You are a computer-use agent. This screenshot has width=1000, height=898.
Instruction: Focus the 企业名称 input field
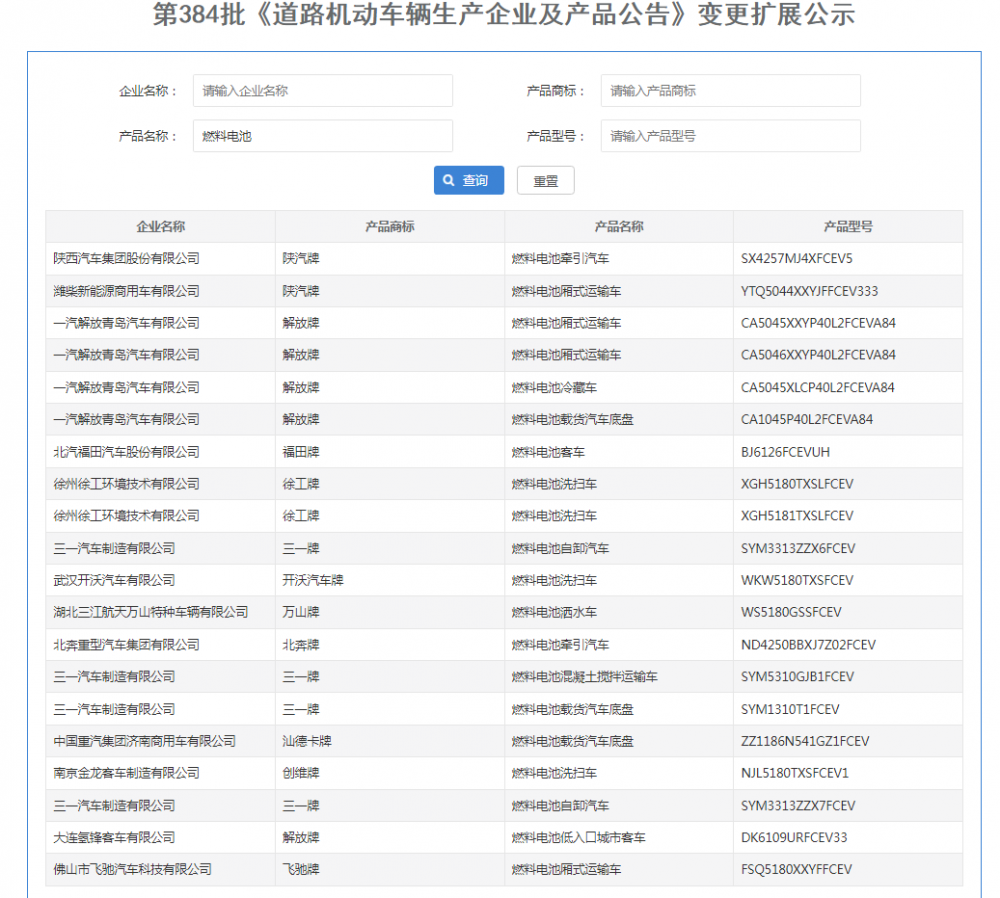[323, 91]
